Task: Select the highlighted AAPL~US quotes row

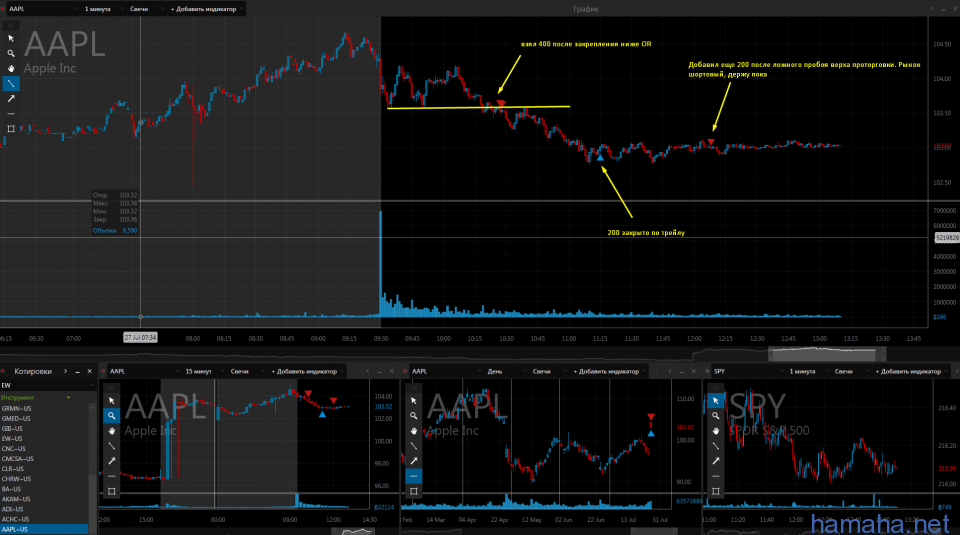Action: (44, 529)
